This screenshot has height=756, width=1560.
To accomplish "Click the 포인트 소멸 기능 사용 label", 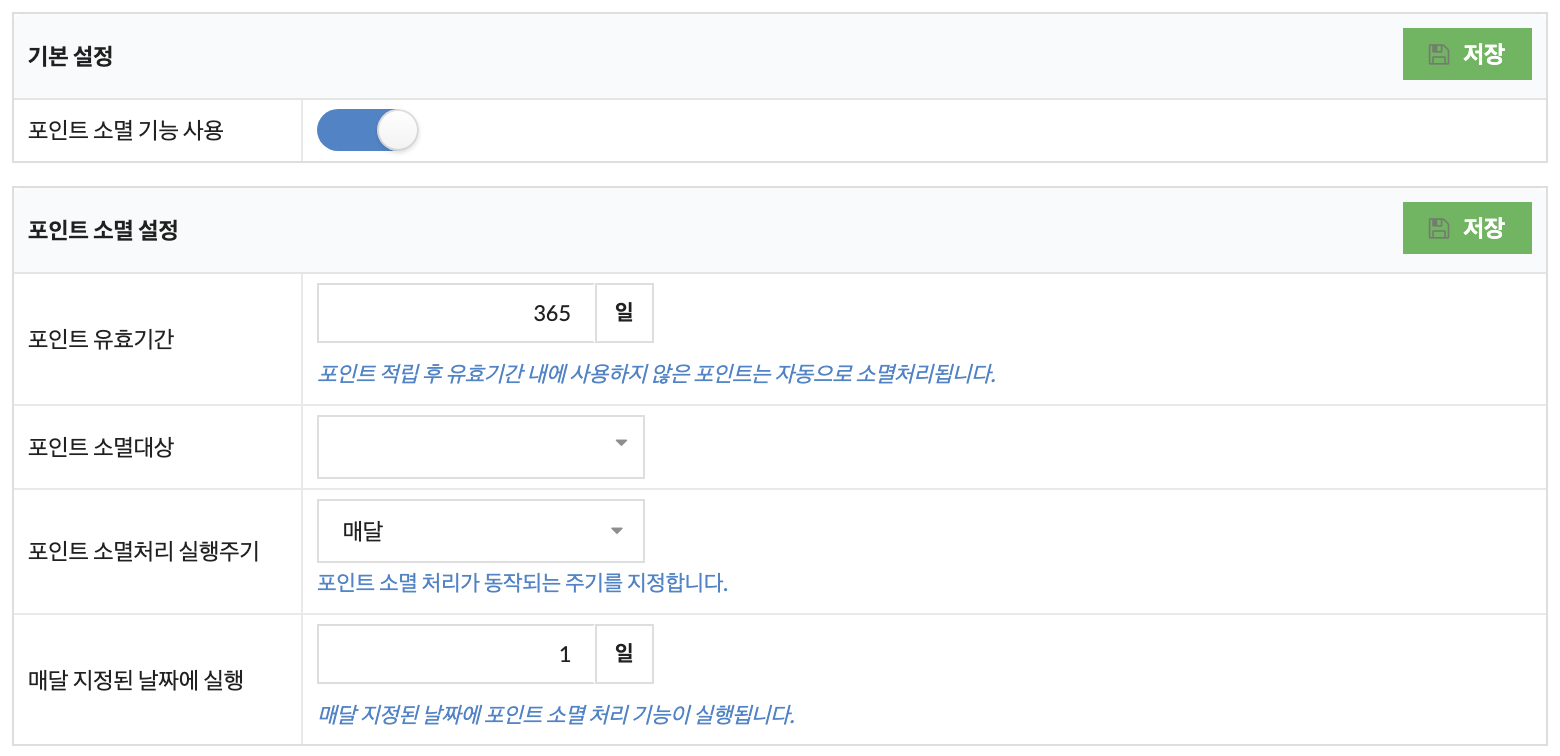I will [x=126, y=130].
